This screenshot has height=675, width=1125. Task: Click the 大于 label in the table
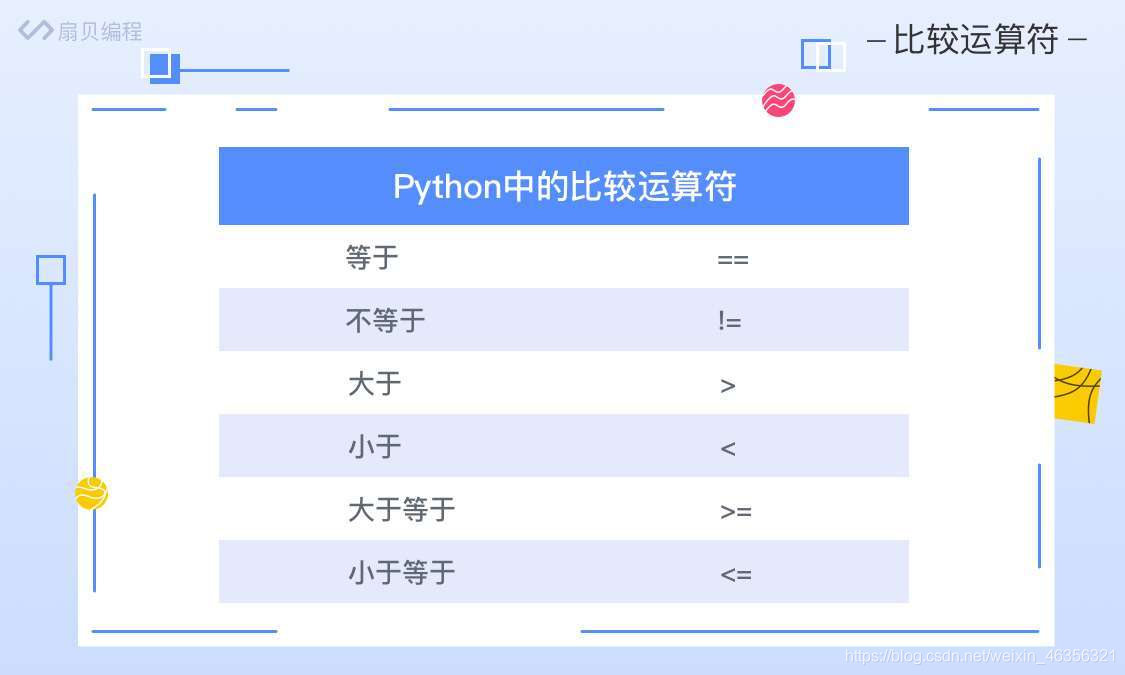point(374,384)
